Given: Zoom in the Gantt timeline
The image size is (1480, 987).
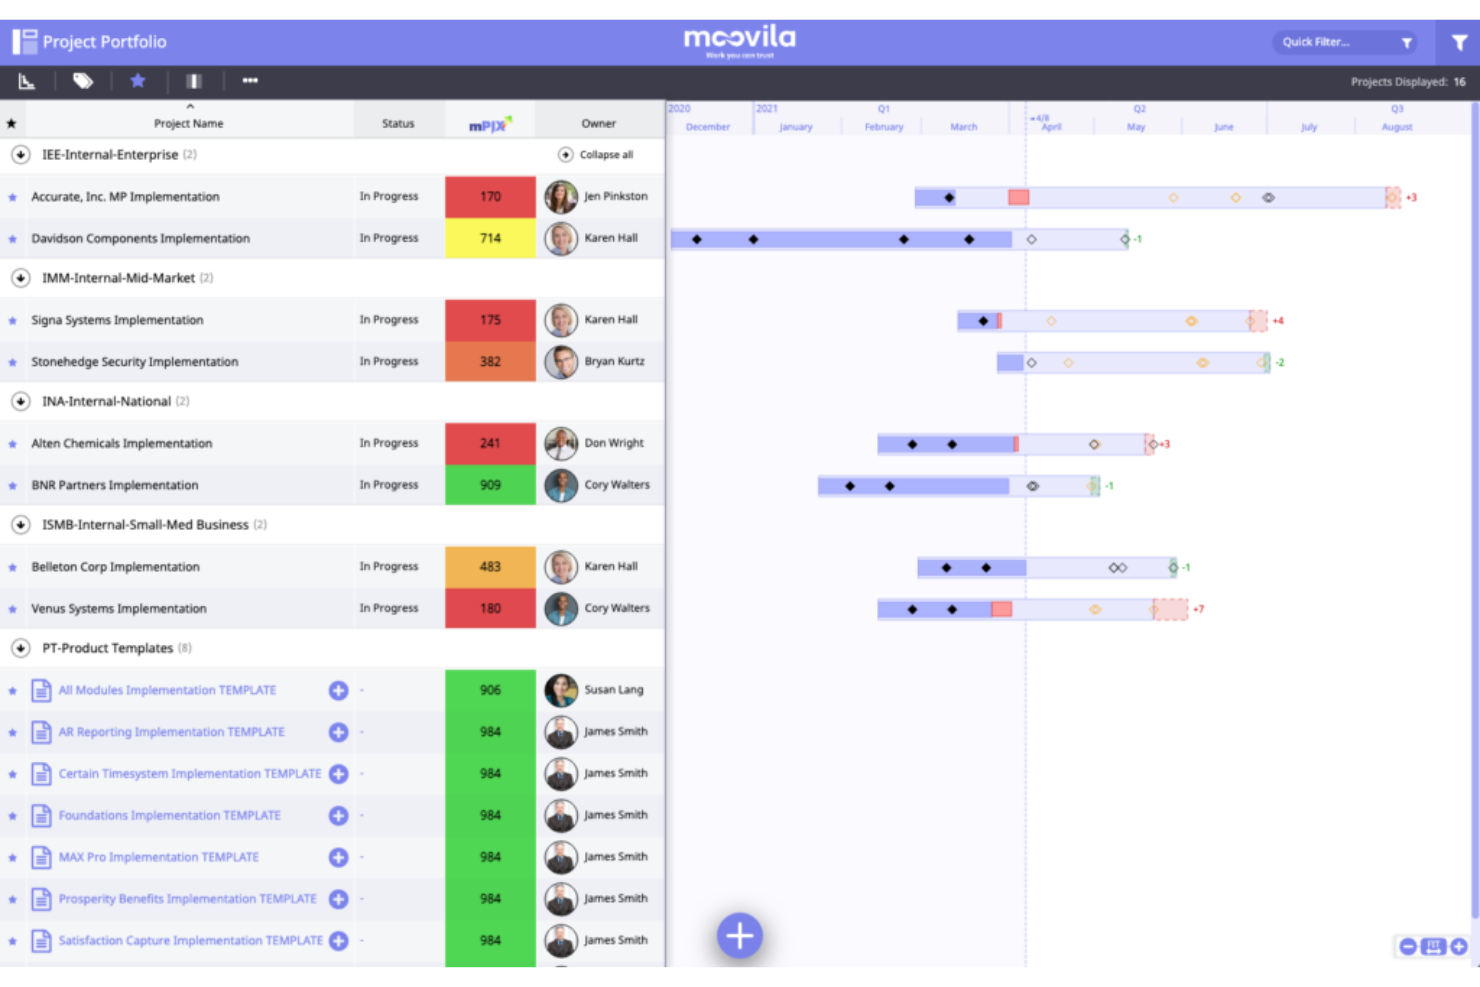Looking at the screenshot, I should pyautogui.click(x=1459, y=946).
